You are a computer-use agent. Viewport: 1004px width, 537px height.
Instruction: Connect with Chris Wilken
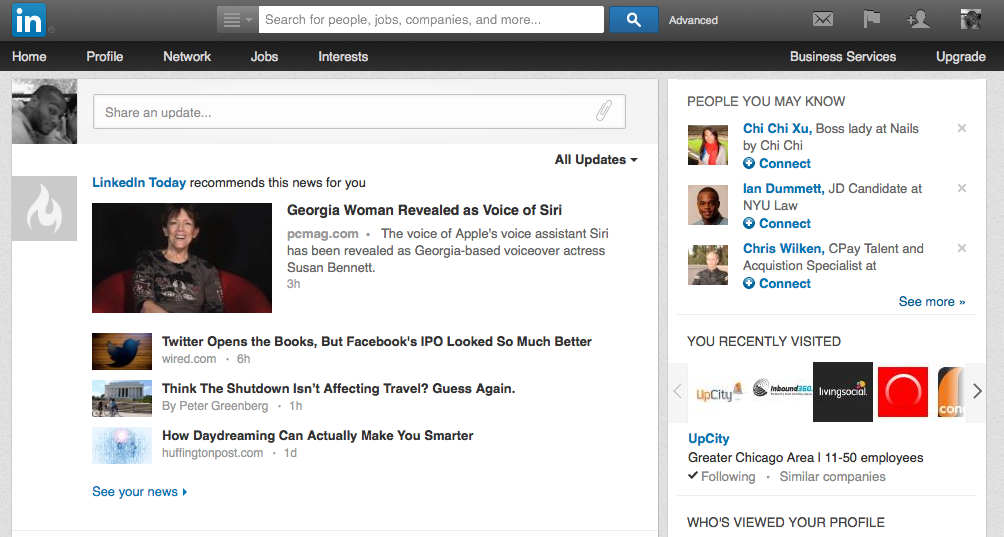[x=777, y=284]
